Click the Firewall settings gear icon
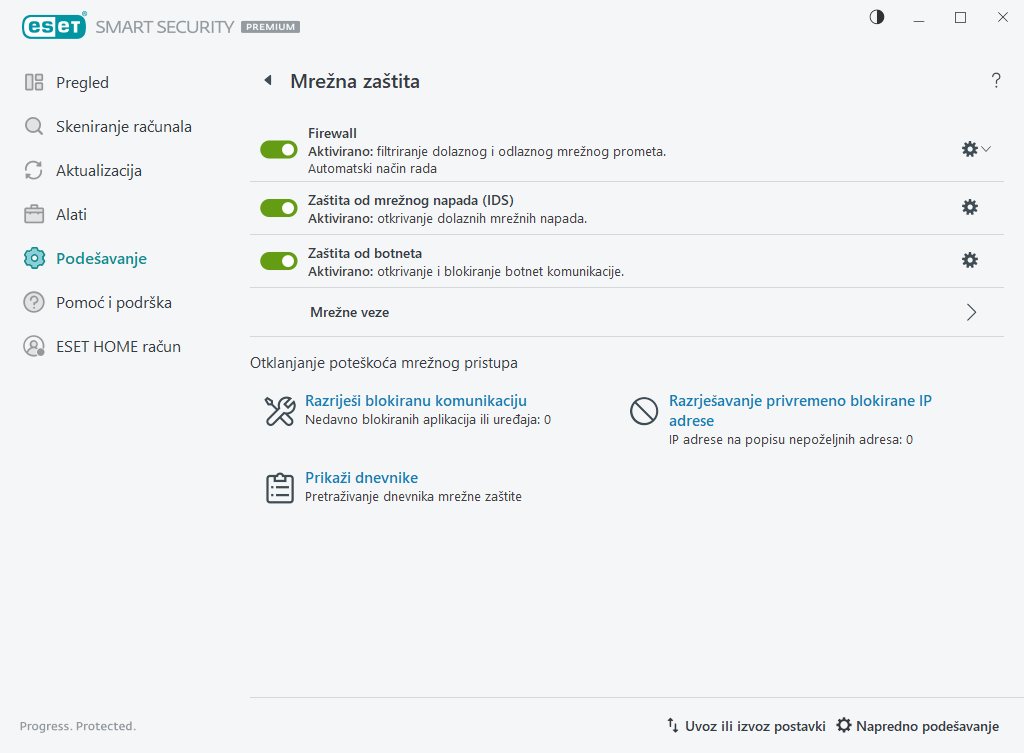This screenshot has height=753, width=1024. click(x=969, y=149)
